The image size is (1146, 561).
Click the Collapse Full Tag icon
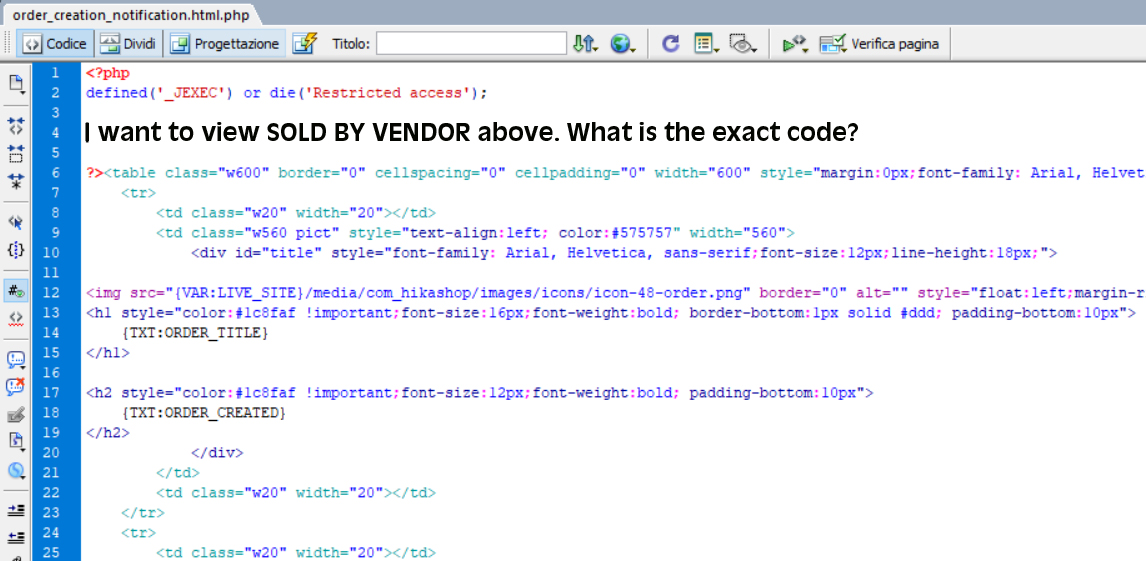(15, 125)
